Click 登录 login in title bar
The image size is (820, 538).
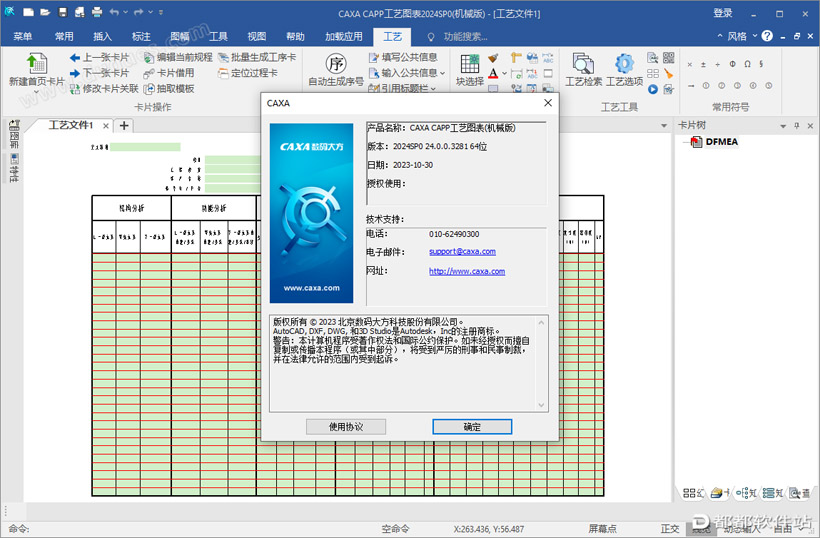click(723, 13)
